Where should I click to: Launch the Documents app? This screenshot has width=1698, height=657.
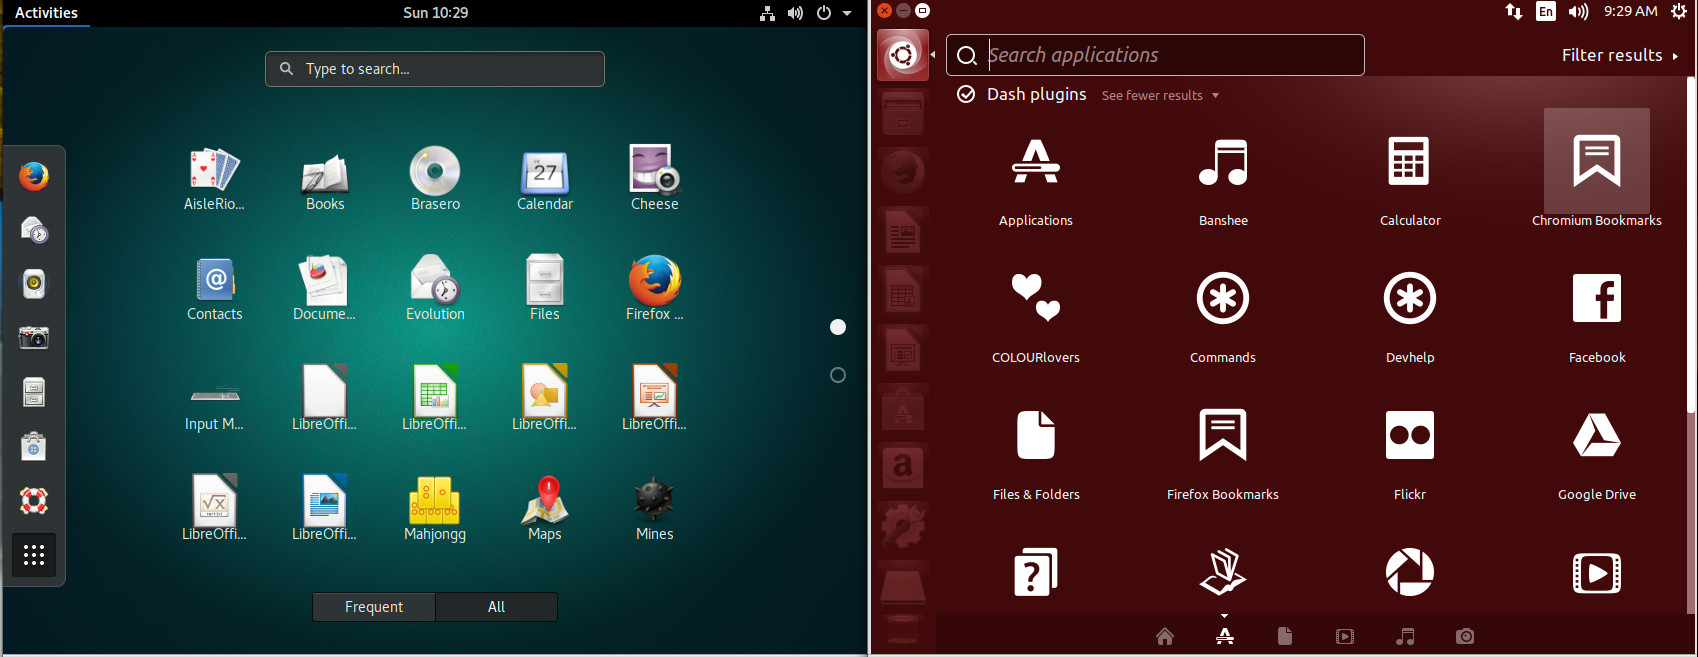click(x=324, y=281)
